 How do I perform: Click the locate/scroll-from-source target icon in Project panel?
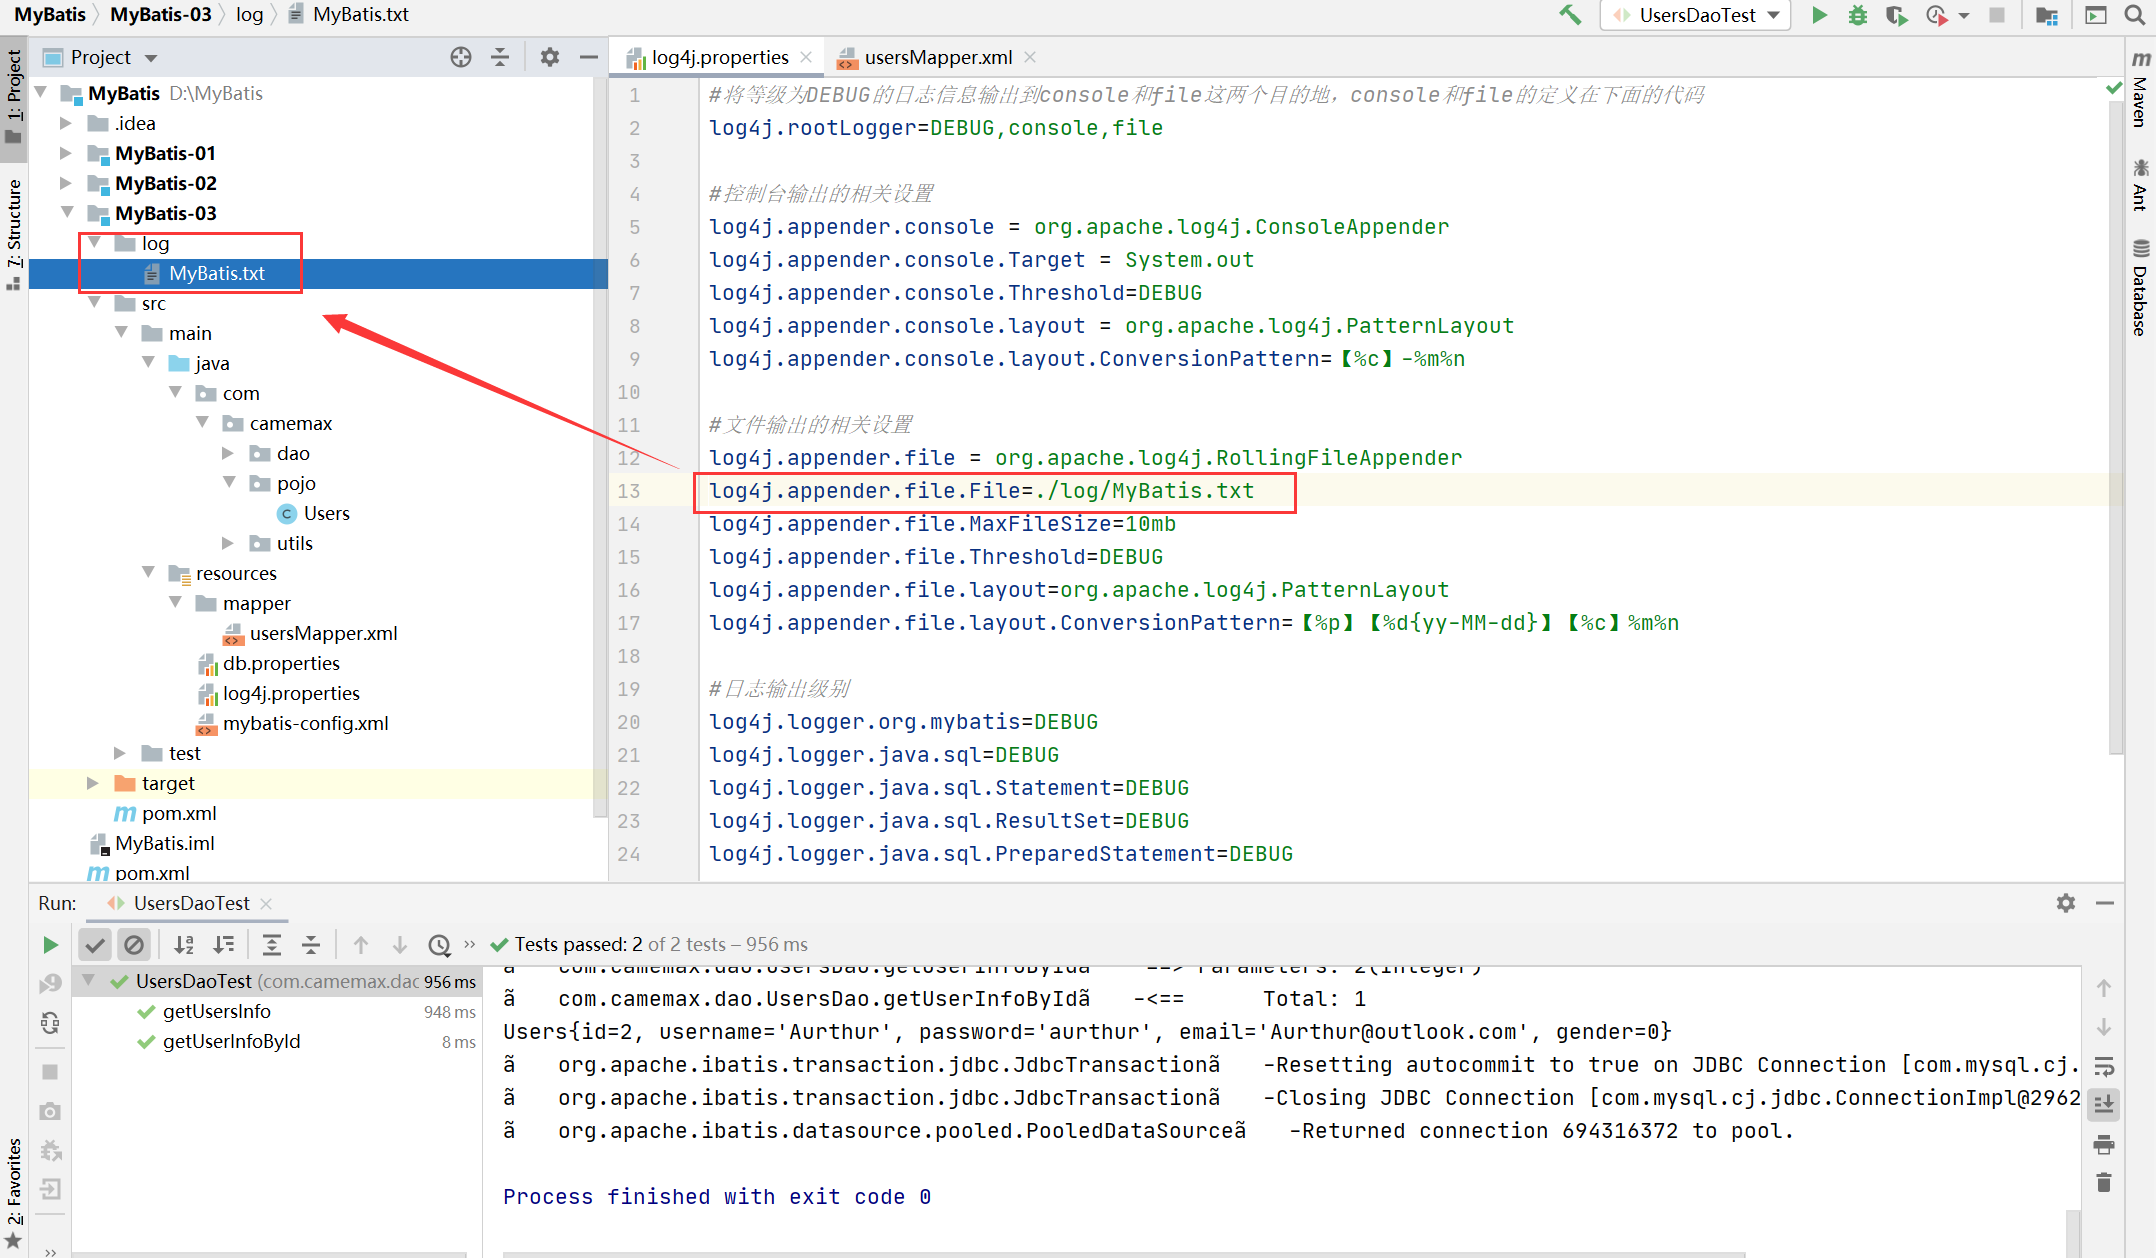coord(460,57)
